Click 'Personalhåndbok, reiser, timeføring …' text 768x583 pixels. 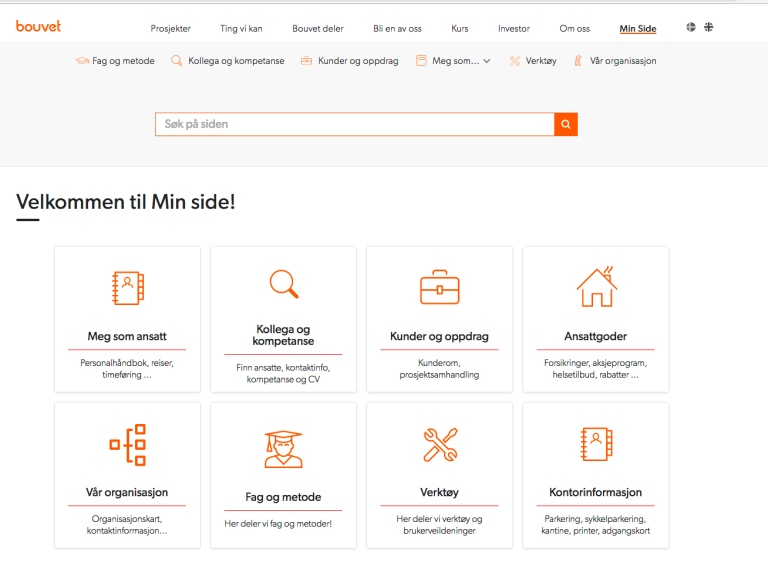[127, 369]
